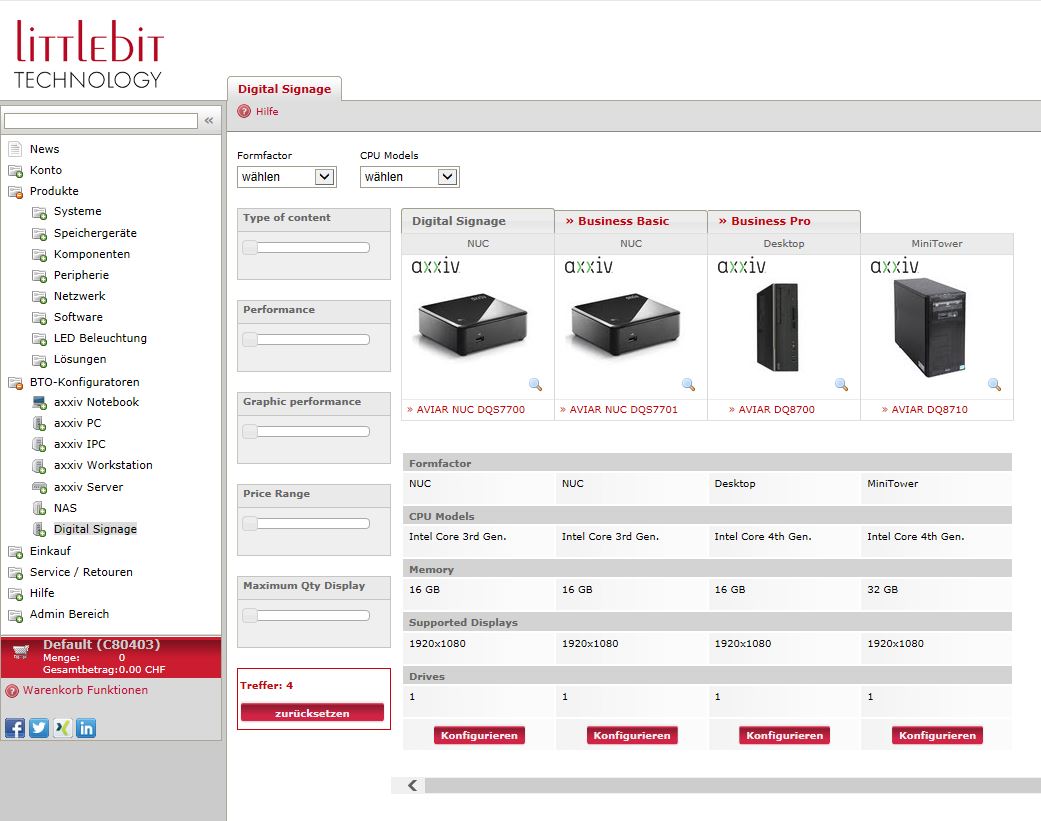Open Warenkorb Funktionen link
This screenshot has height=821, width=1041.
[86, 690]
